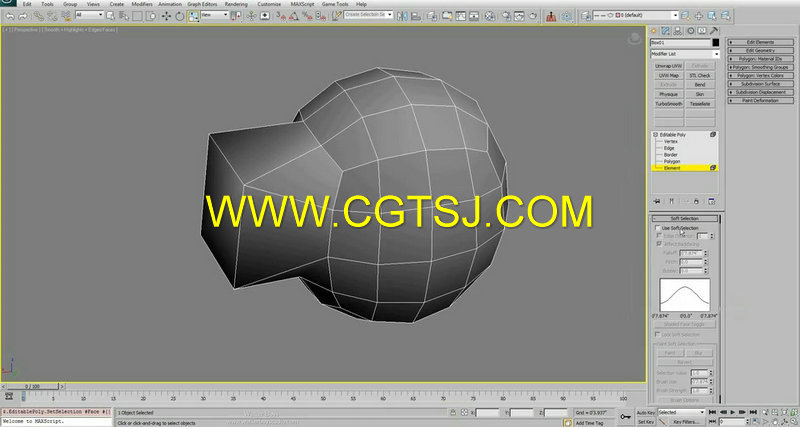Screen dimensions: 800x427
Task: Click the Render teapot icon
Action: (x=533, y=16)
